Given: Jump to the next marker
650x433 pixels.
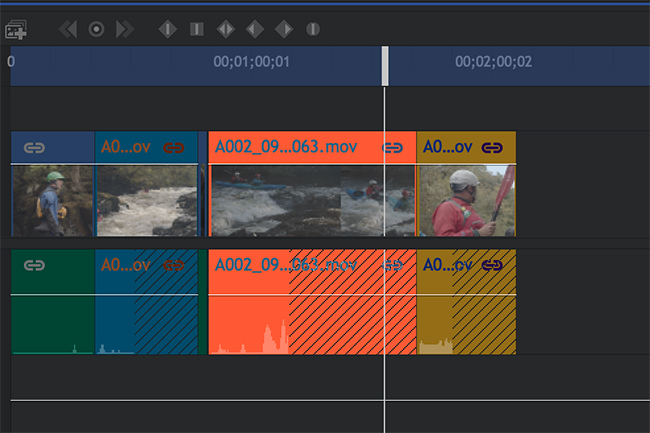Looking at the screenshot, I should (125, 29).
